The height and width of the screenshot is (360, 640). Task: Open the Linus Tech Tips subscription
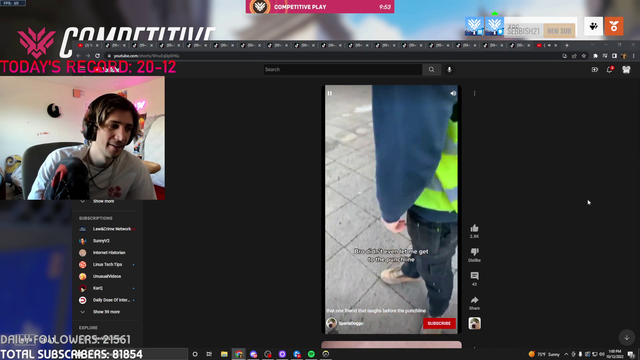click(x=107, y=264)
